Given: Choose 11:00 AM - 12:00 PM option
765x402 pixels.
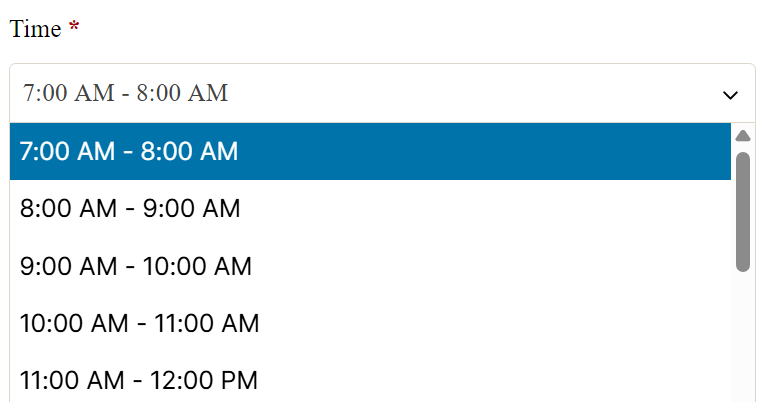Looking at the screenshot, I should [x=139, y=381].
